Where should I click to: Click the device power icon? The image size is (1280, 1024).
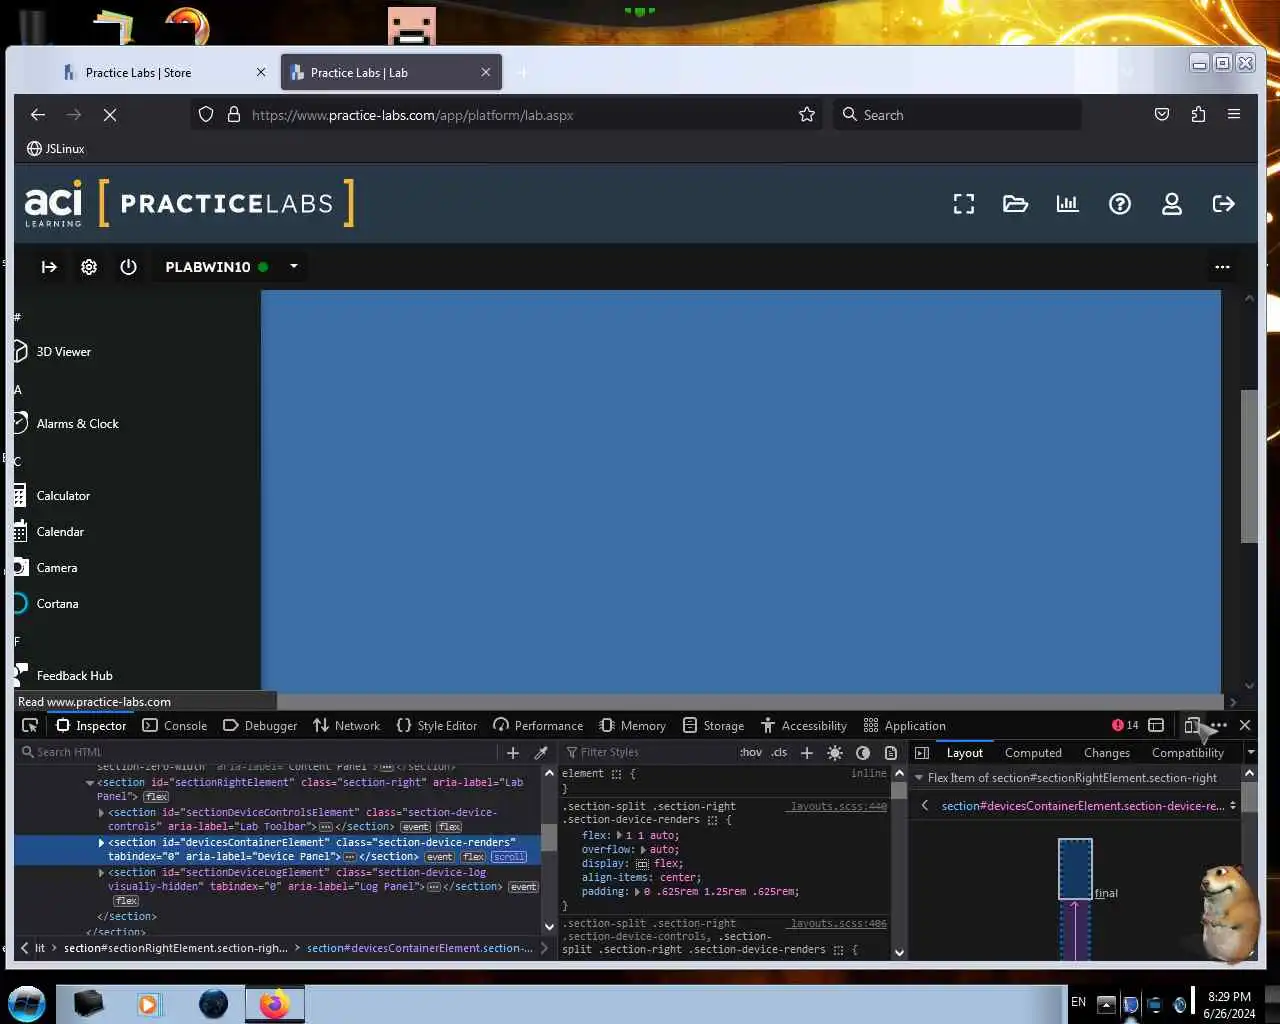point(128,267)
